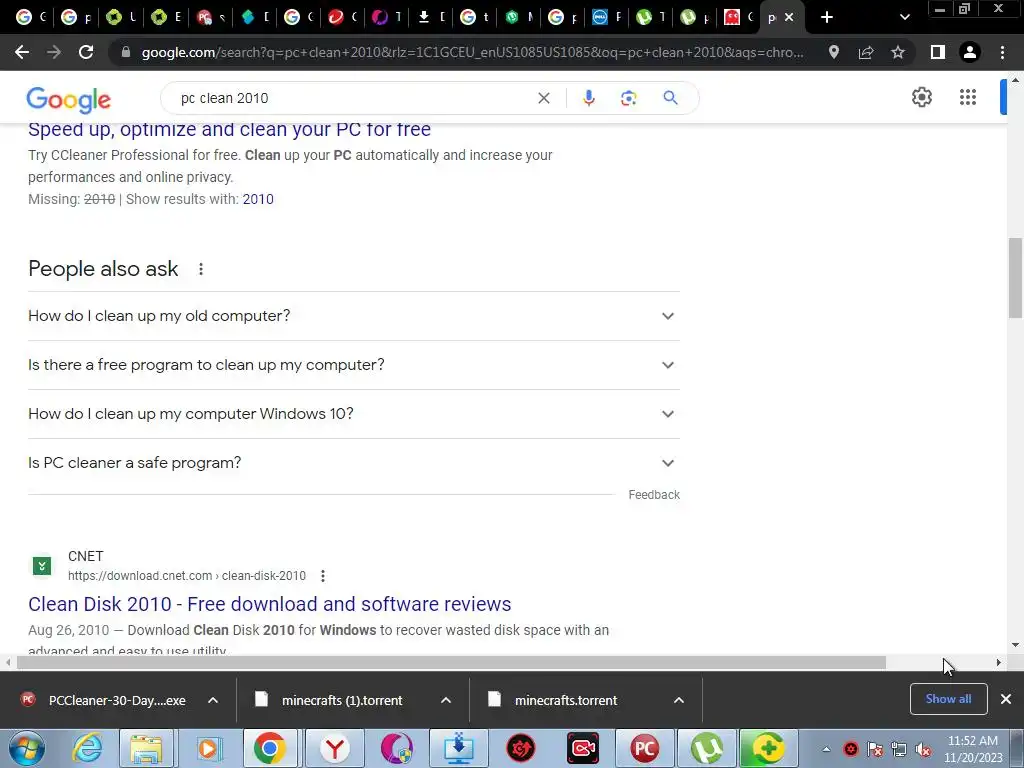The height and width of the screenshot is (768, 1024).
Task: Open options for minecrafts.torrent download
Action: pyautogui.click(x=679, y=700)
